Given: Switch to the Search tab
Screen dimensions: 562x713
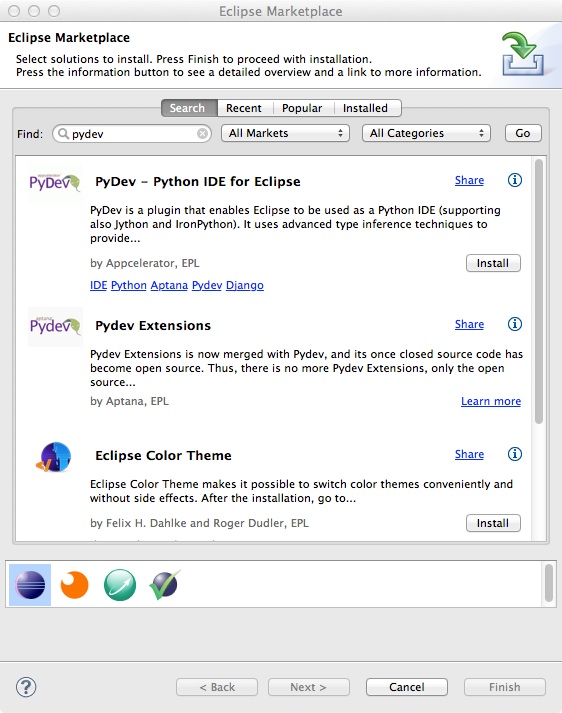Looking at the screenshot, I should (x=189, y=108).
